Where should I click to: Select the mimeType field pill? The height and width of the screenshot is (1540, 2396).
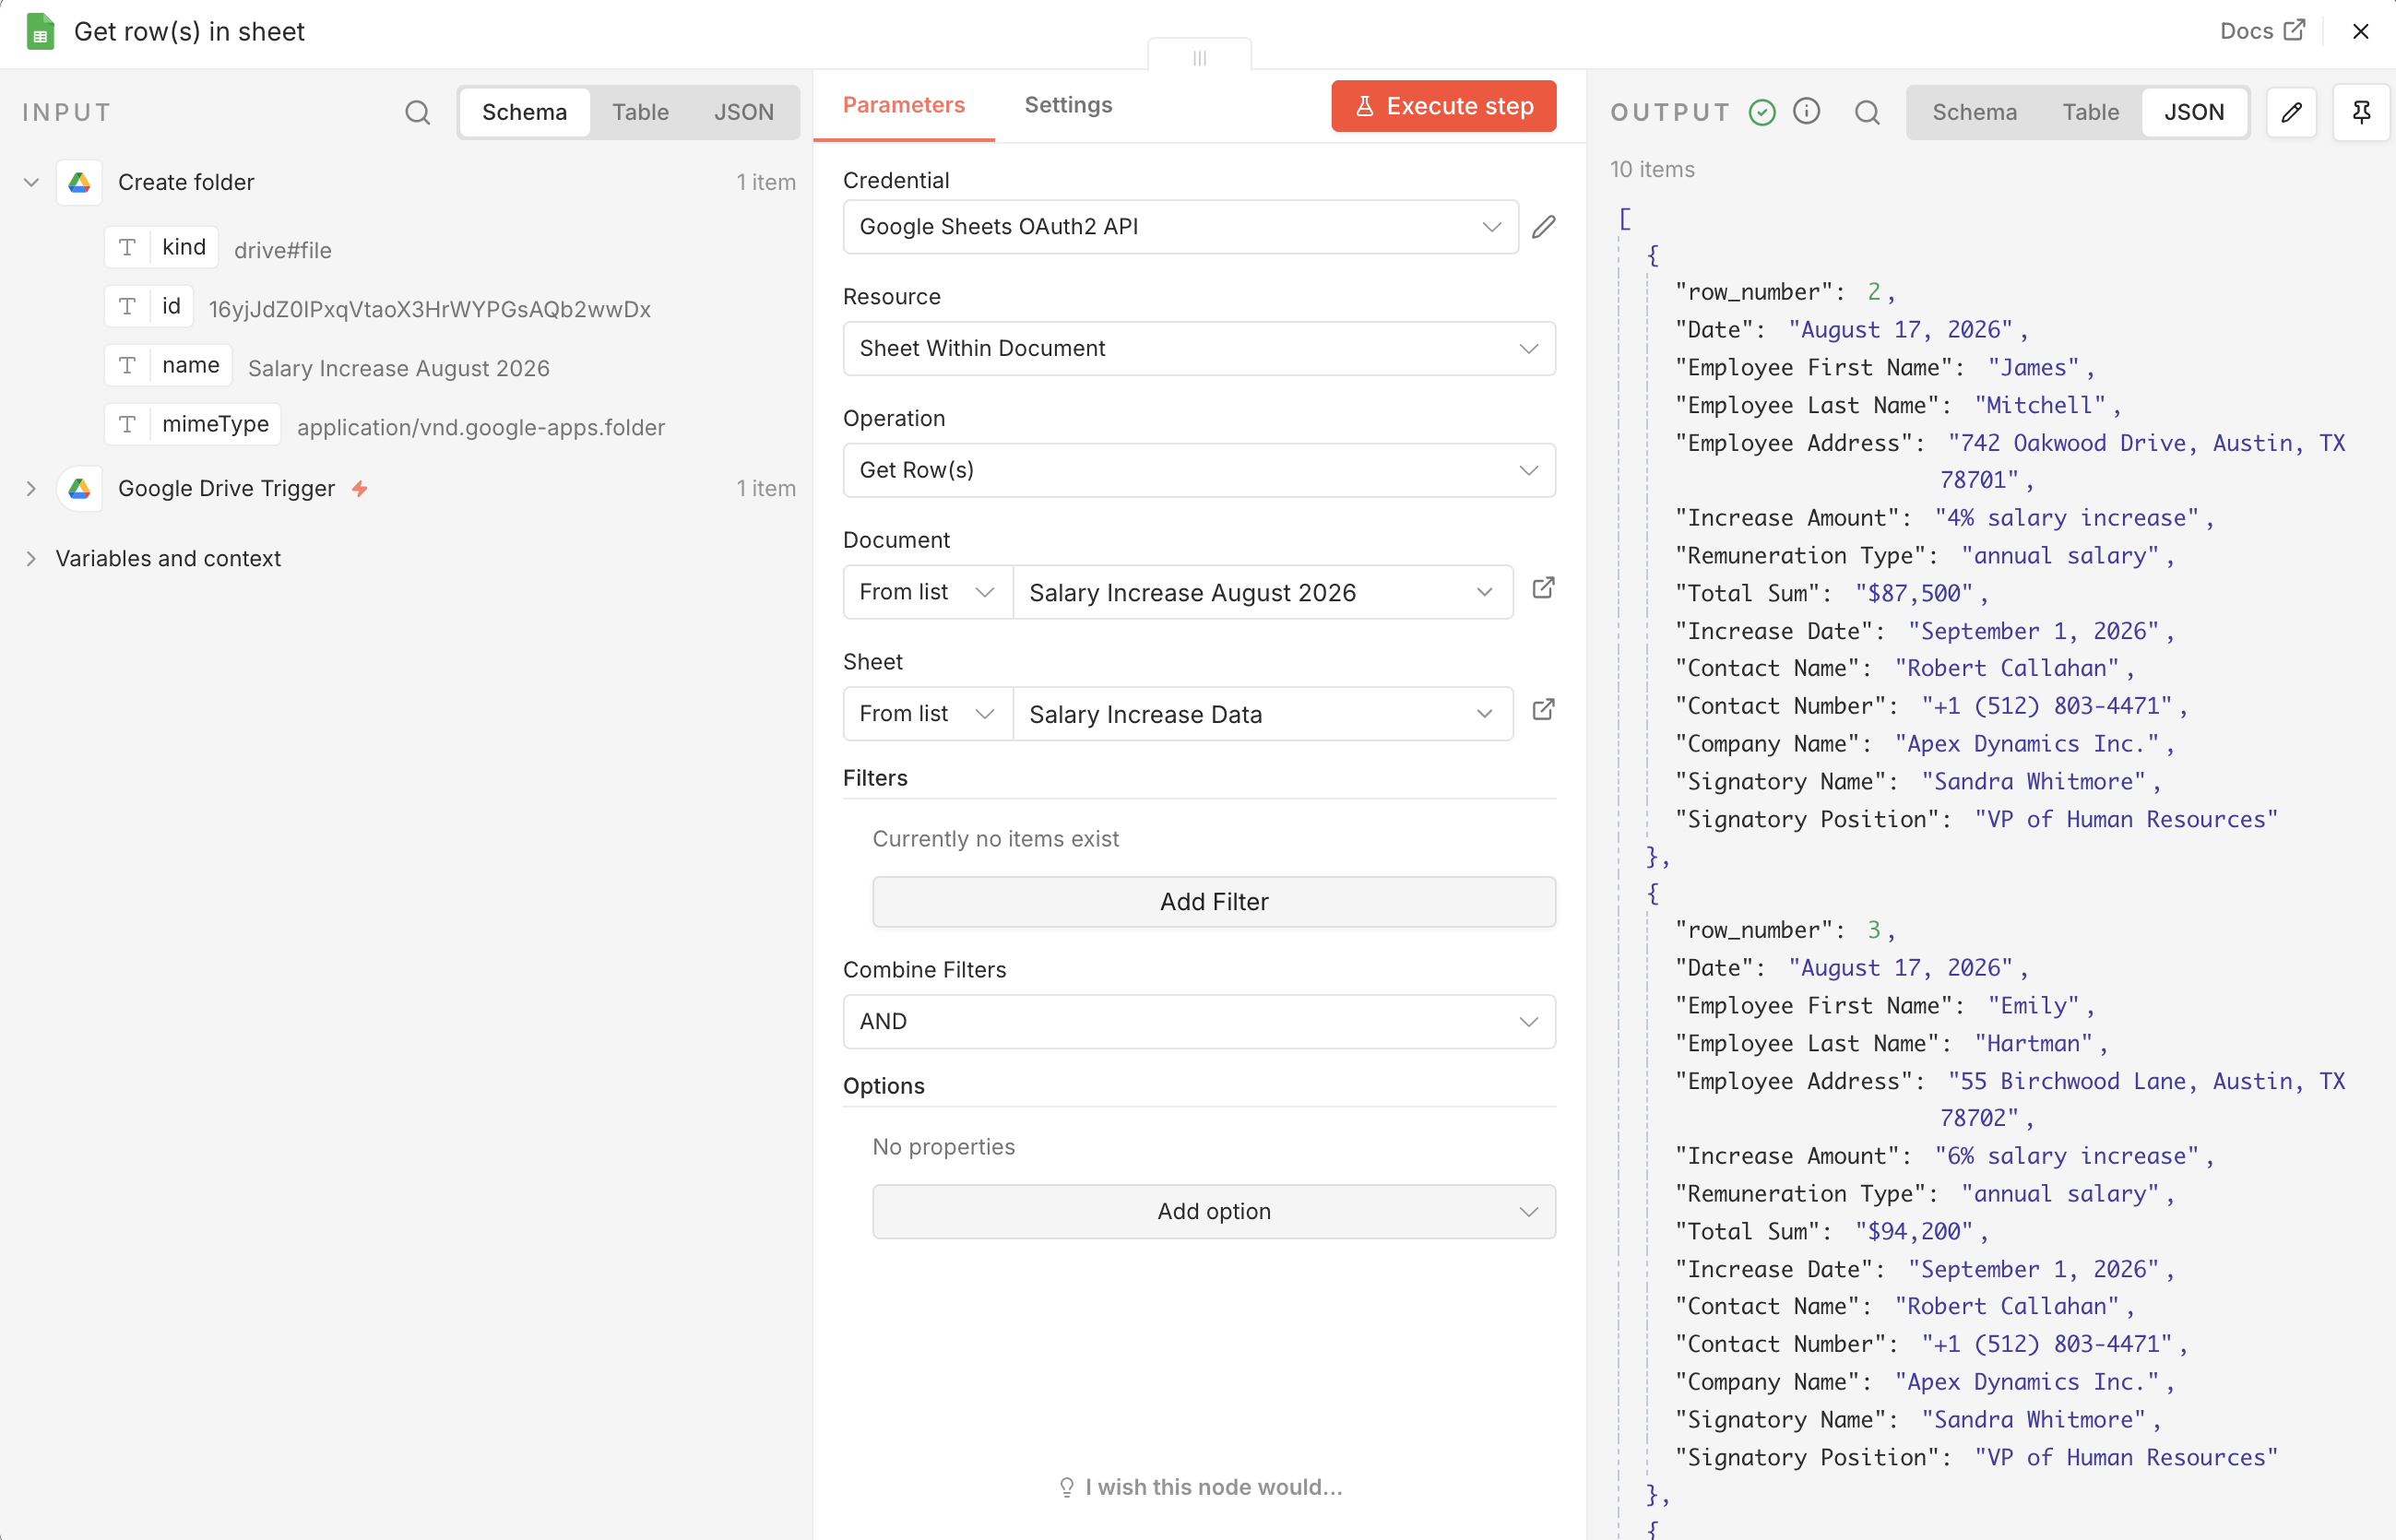tap(193, 424)
